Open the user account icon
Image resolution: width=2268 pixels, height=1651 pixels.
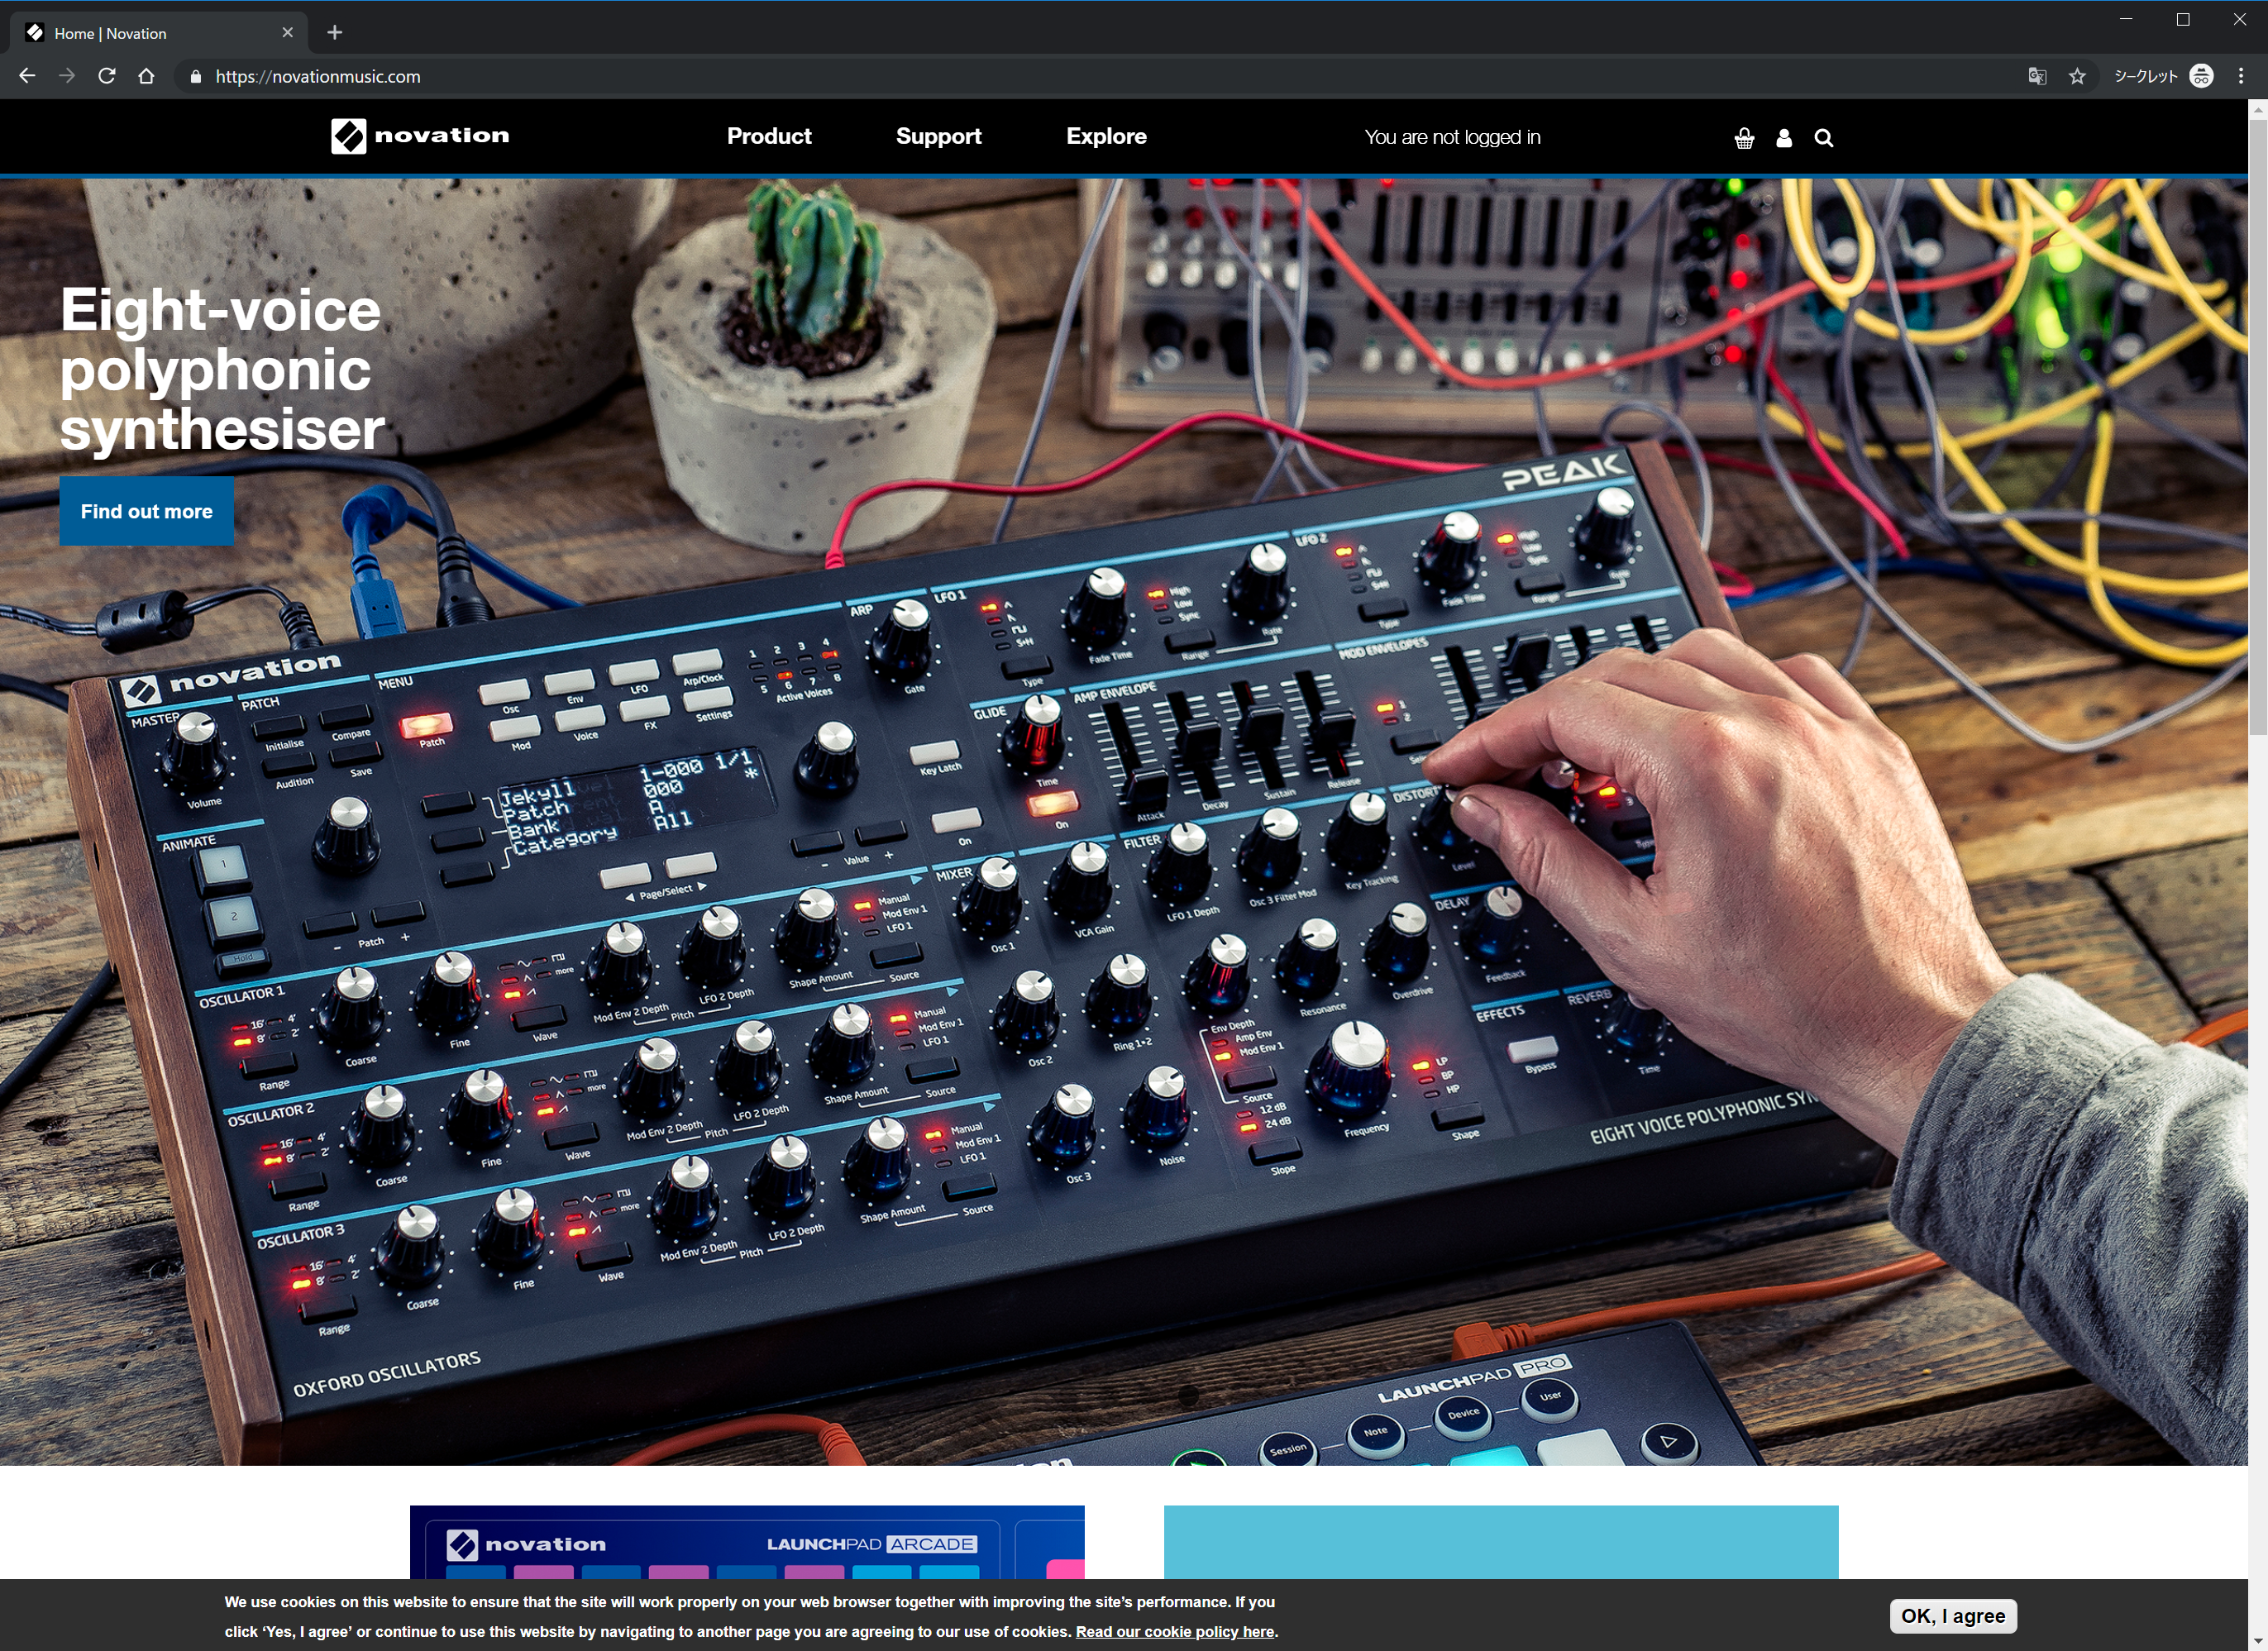(x=1784, y=138)
